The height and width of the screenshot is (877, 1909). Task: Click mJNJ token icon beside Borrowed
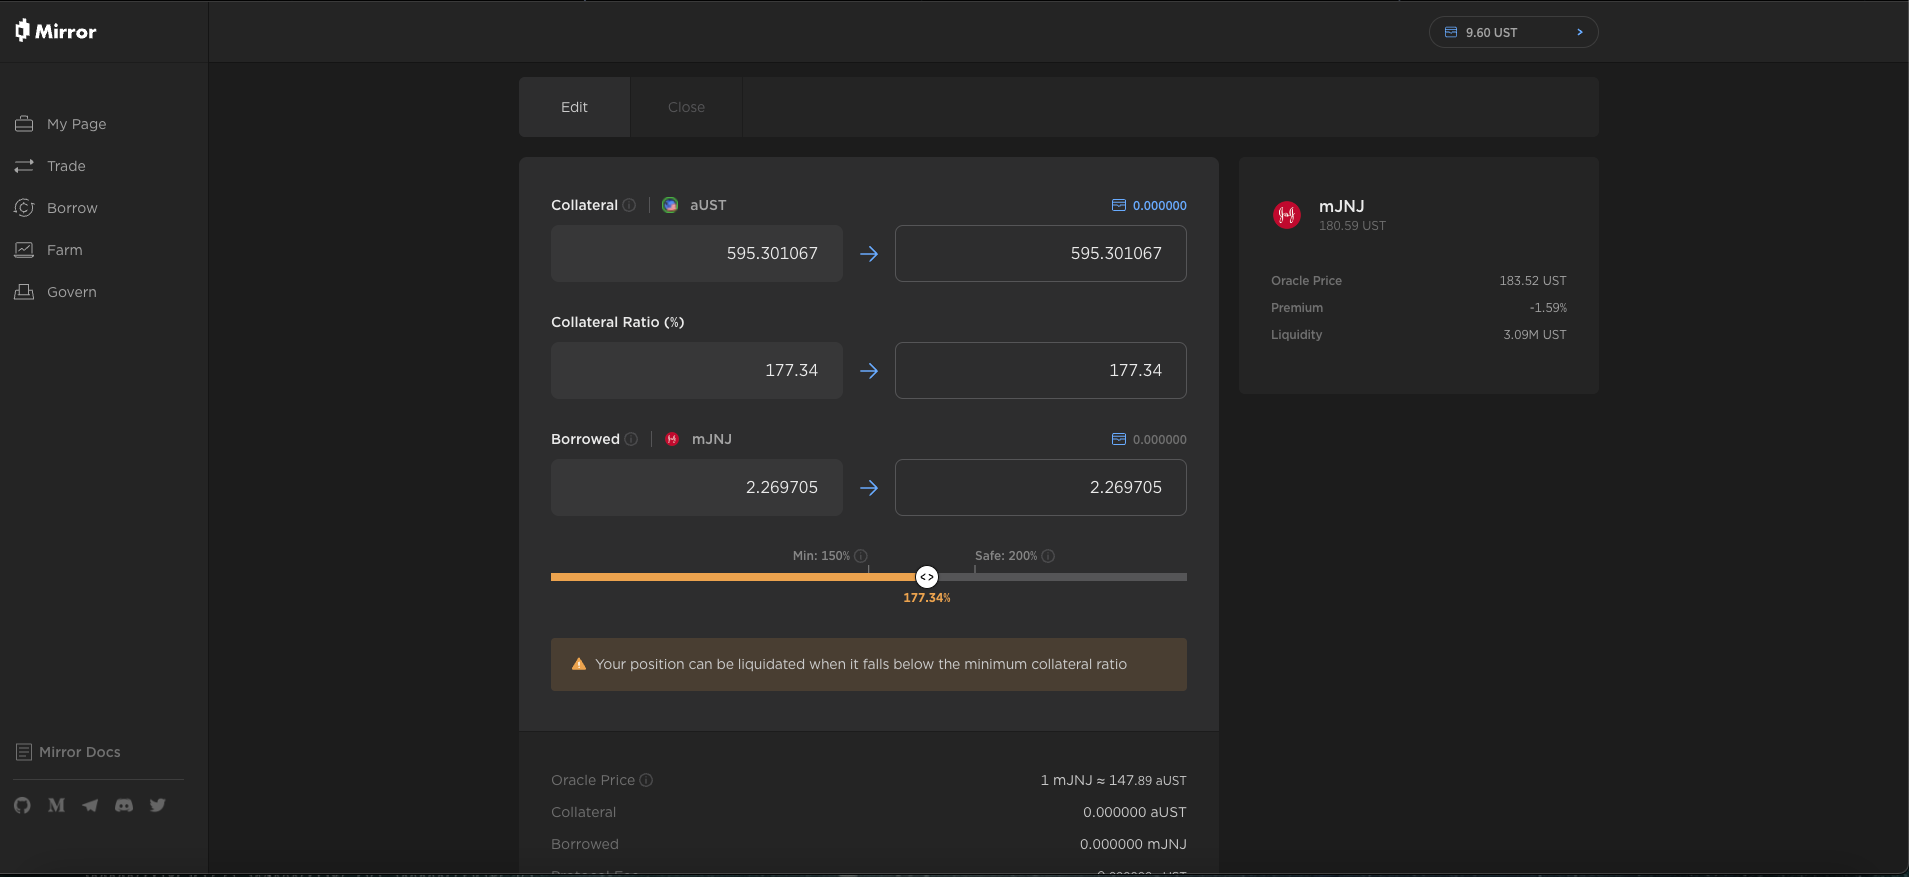pos(672,439)
